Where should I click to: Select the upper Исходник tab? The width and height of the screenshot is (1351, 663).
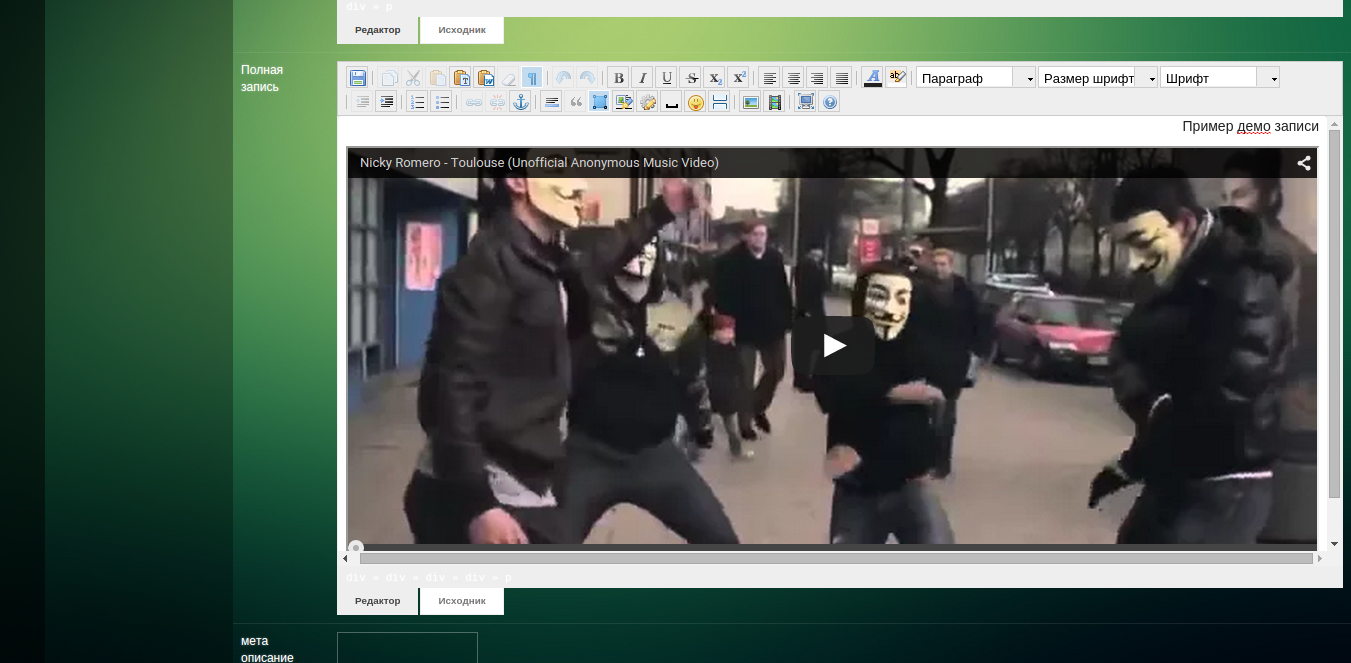tap(462, 30)
